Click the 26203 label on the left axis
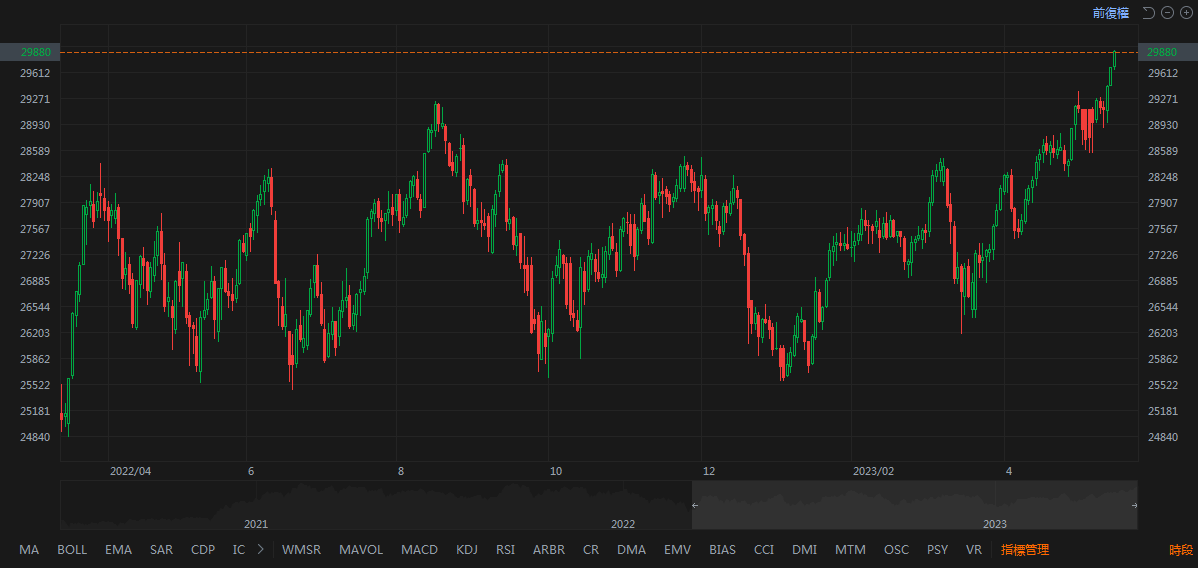 37,333
